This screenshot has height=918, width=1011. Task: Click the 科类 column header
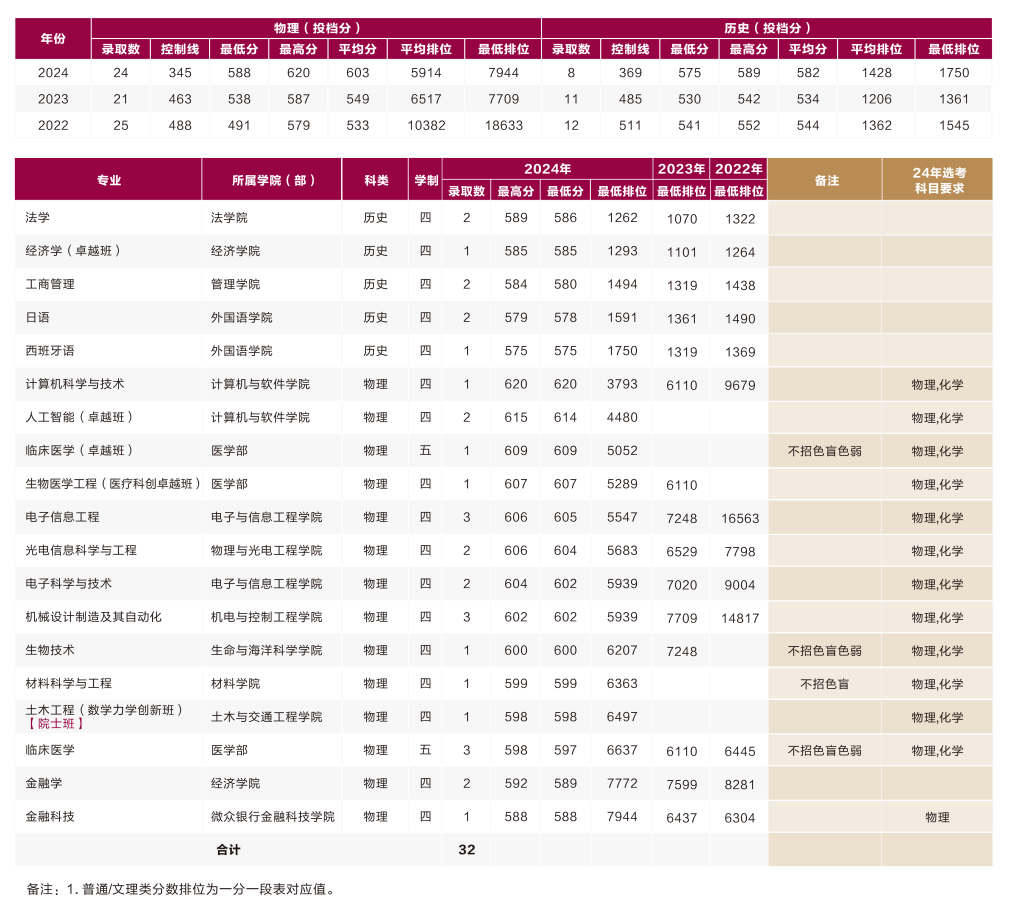tap(375, 180)
